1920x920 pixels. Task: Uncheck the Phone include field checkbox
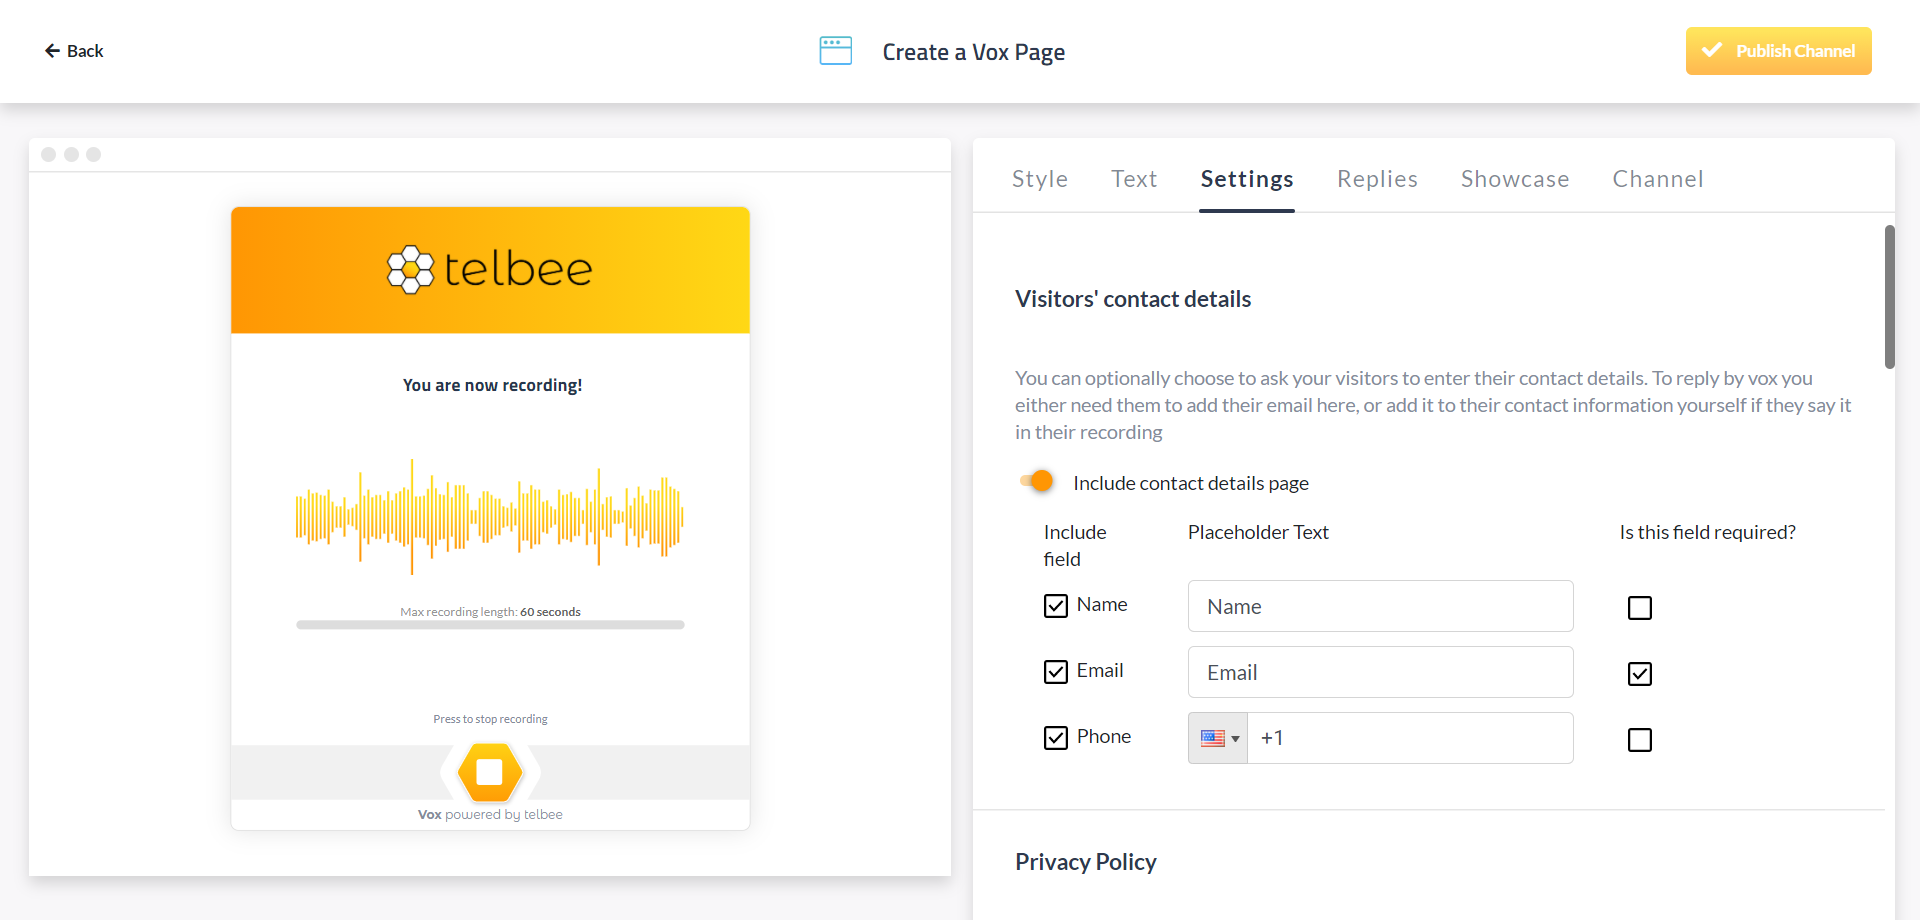[1056, 738]
